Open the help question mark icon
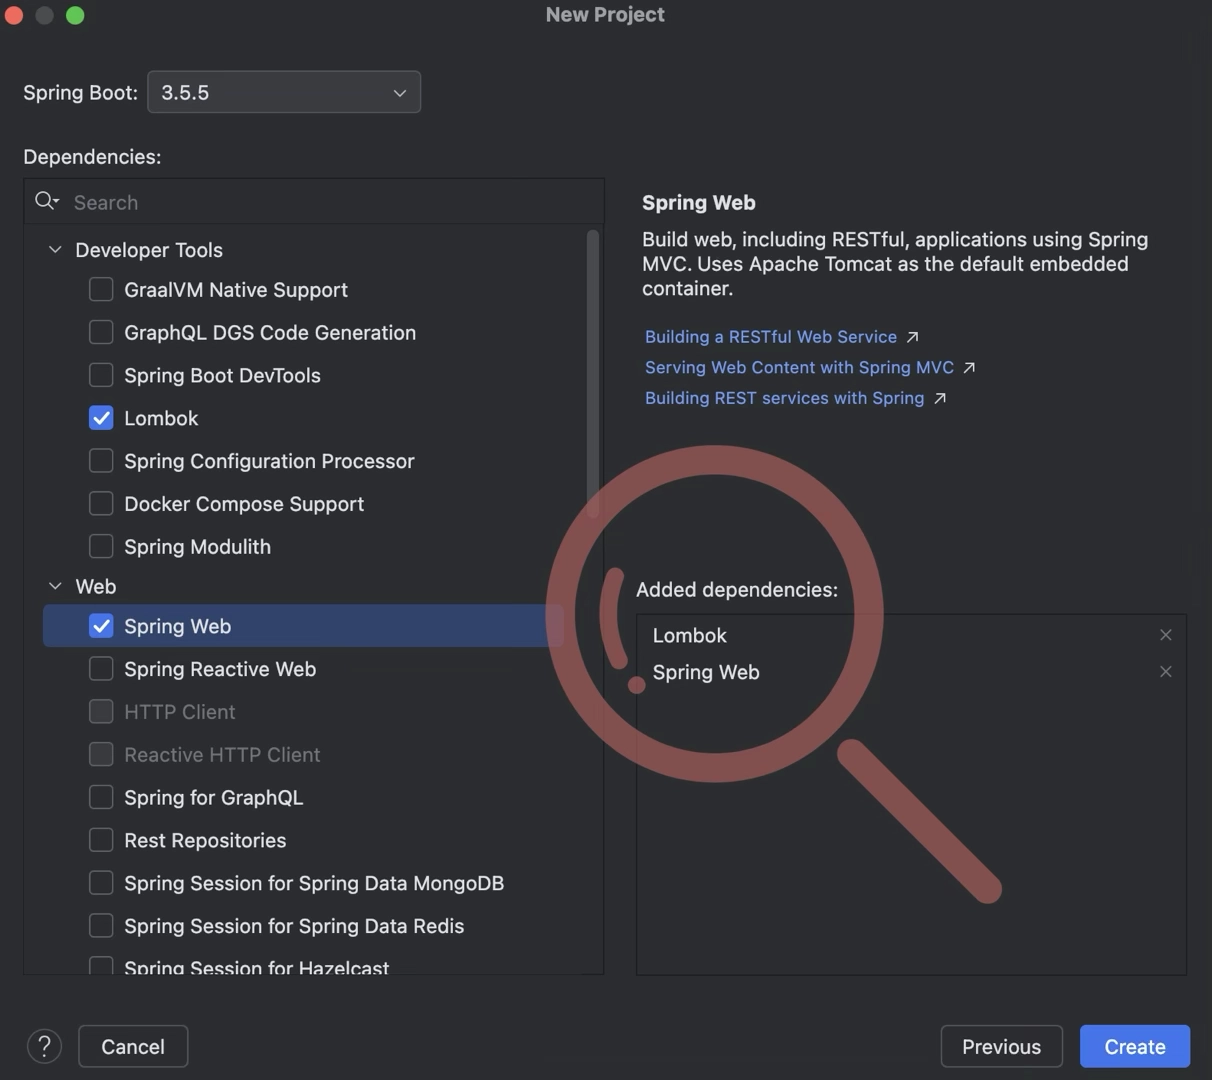The height and width of the screenshot is (1080, 1212). coord(44,1046)
